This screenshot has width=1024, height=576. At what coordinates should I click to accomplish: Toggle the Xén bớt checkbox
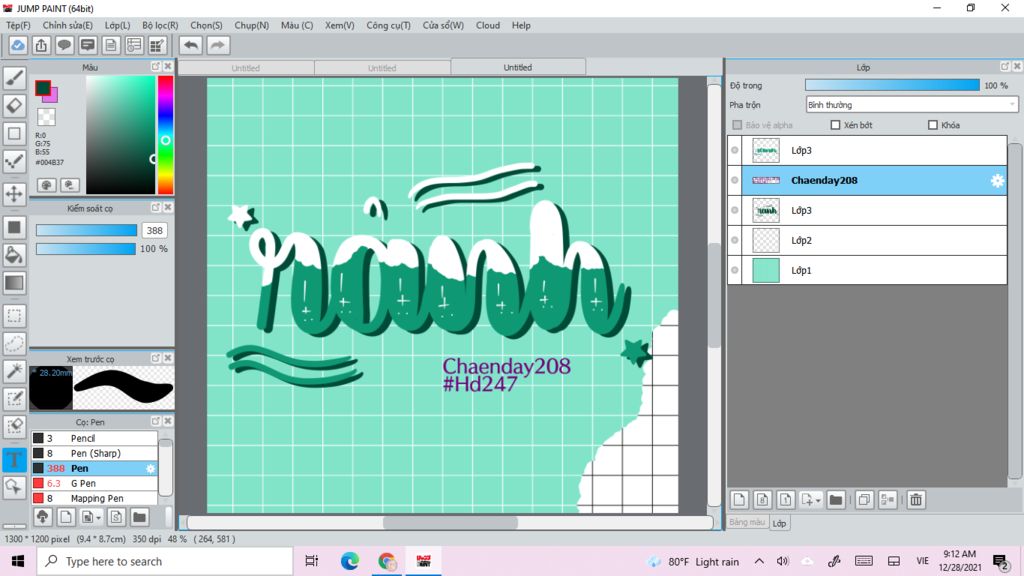pyautogui.click(x=835, y=125)
